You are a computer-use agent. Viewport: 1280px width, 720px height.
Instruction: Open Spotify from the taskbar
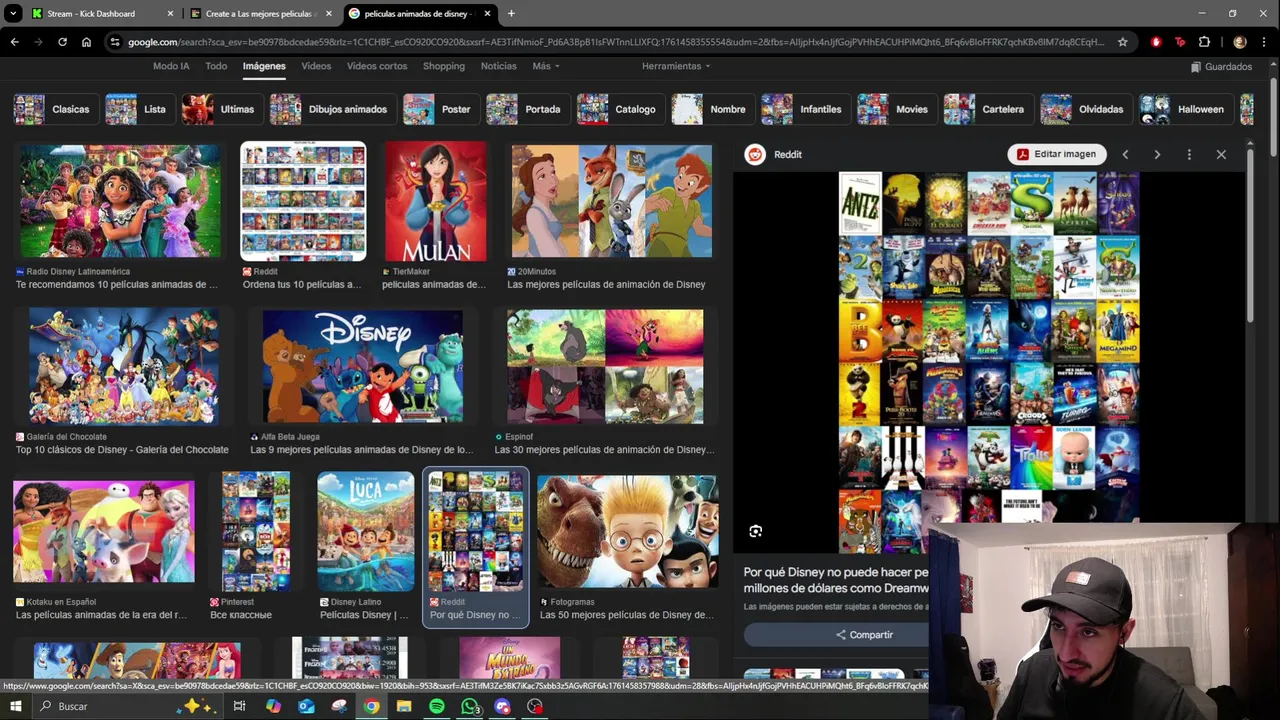437,706
